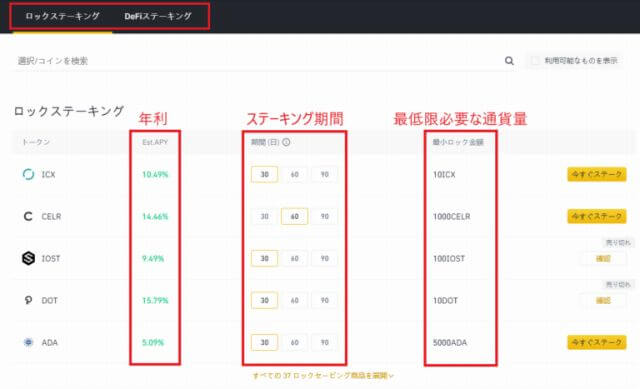Select 30 day period for ADA

pos(264,342)
